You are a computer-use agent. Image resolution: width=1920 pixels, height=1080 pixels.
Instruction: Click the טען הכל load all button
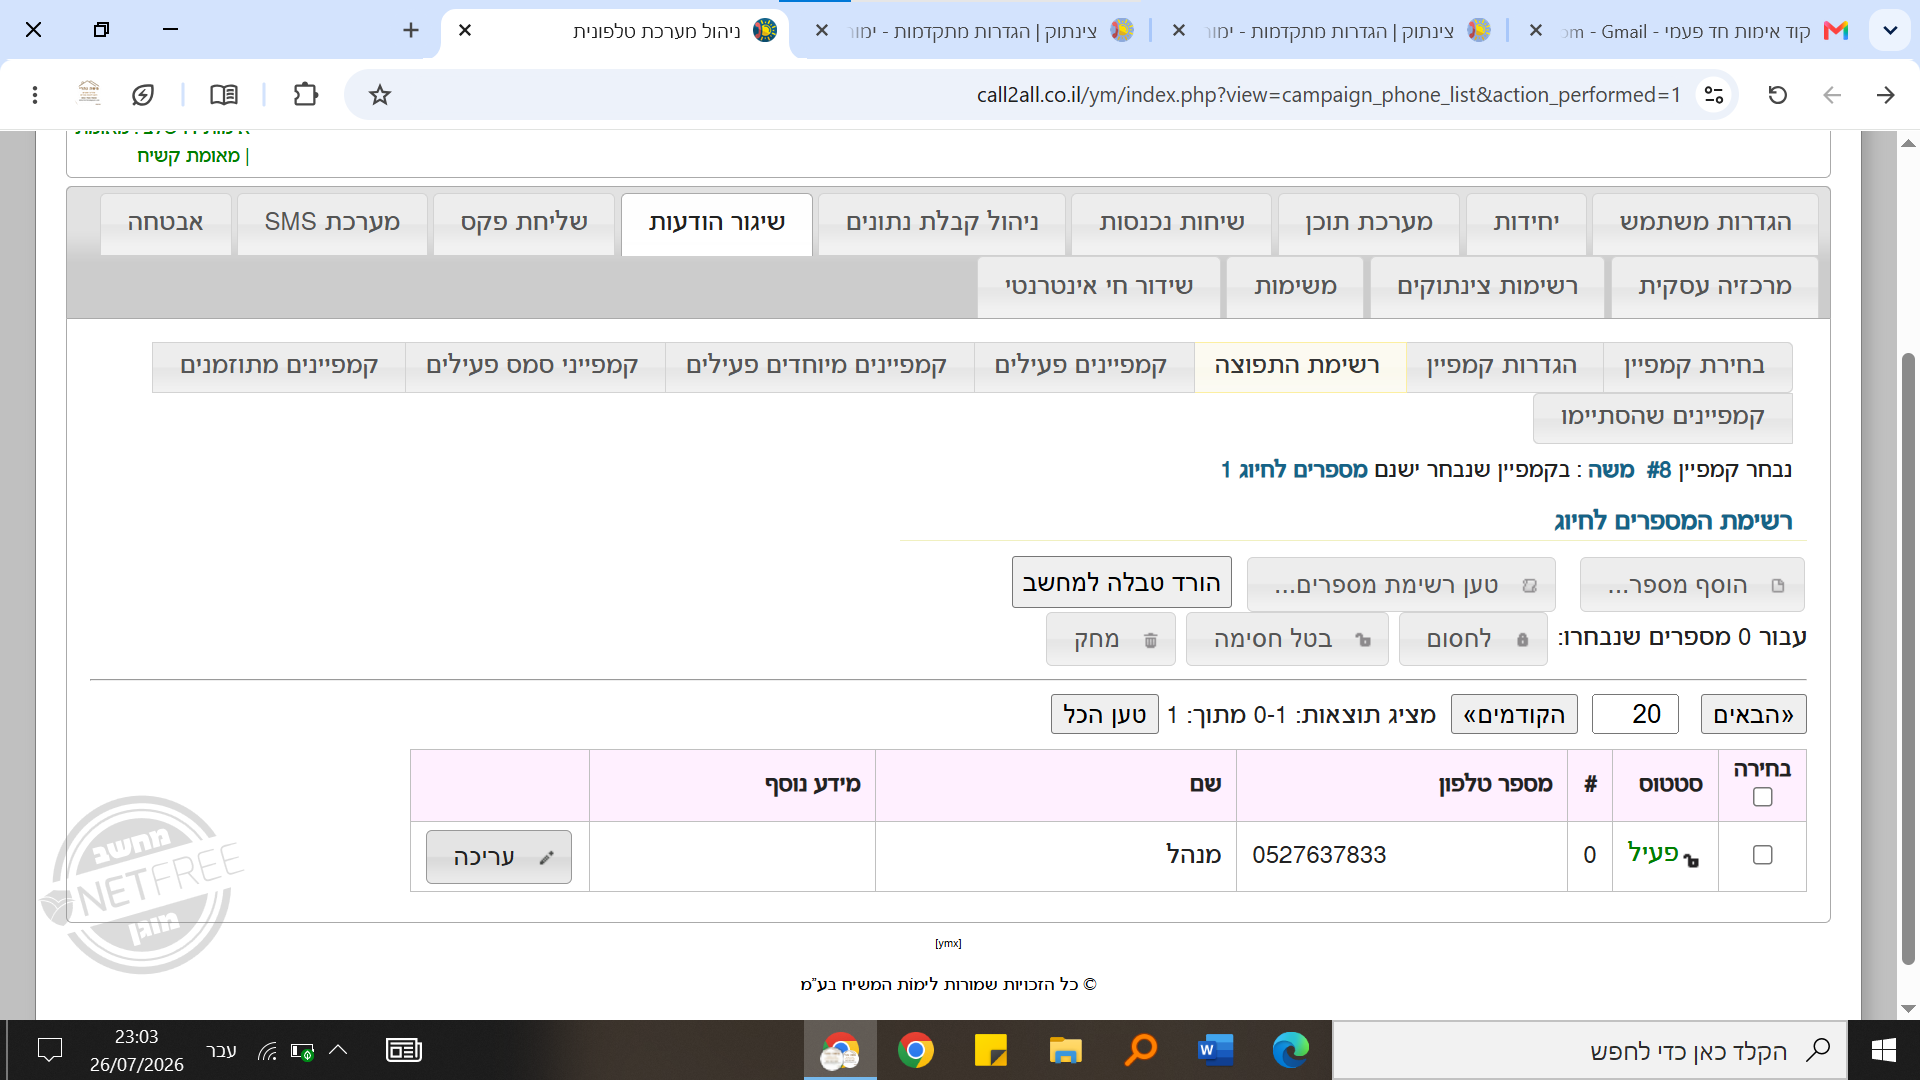[x=1105, y=715]
